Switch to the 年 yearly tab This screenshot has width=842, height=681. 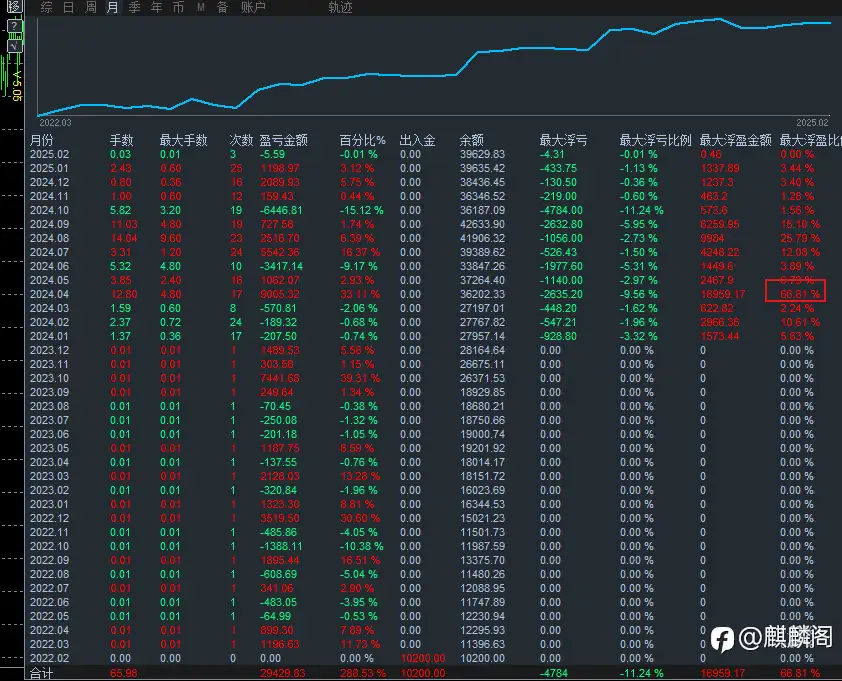[x=156, y=7]
